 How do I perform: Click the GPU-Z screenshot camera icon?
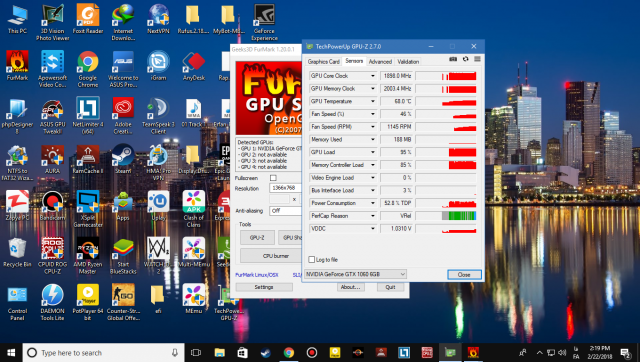click(453, 59)
